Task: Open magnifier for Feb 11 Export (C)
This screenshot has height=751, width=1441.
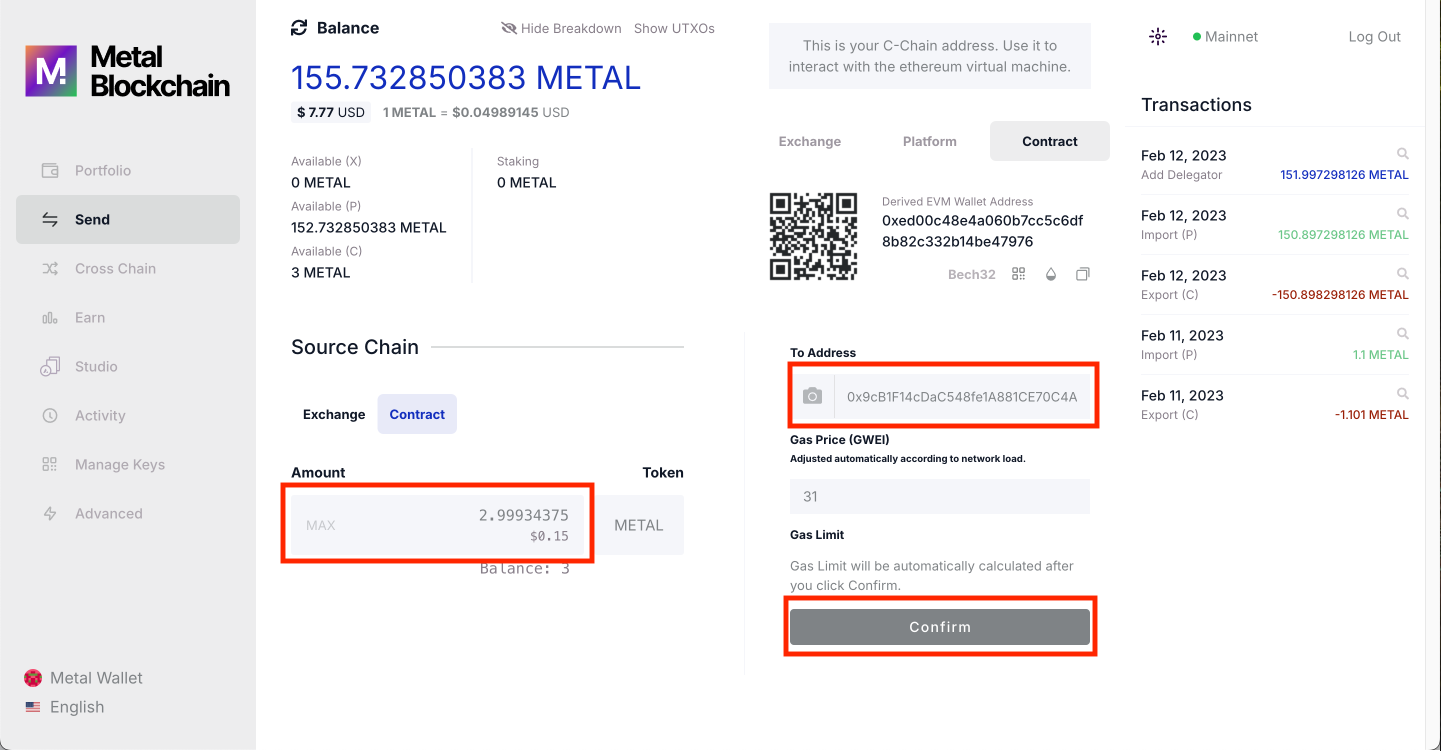Action: (x=1403, y=394)
